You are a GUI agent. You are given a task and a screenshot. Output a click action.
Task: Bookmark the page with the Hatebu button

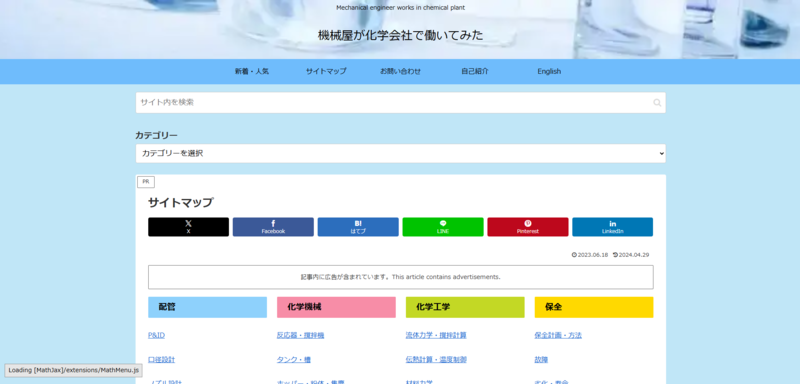[358, 227]
